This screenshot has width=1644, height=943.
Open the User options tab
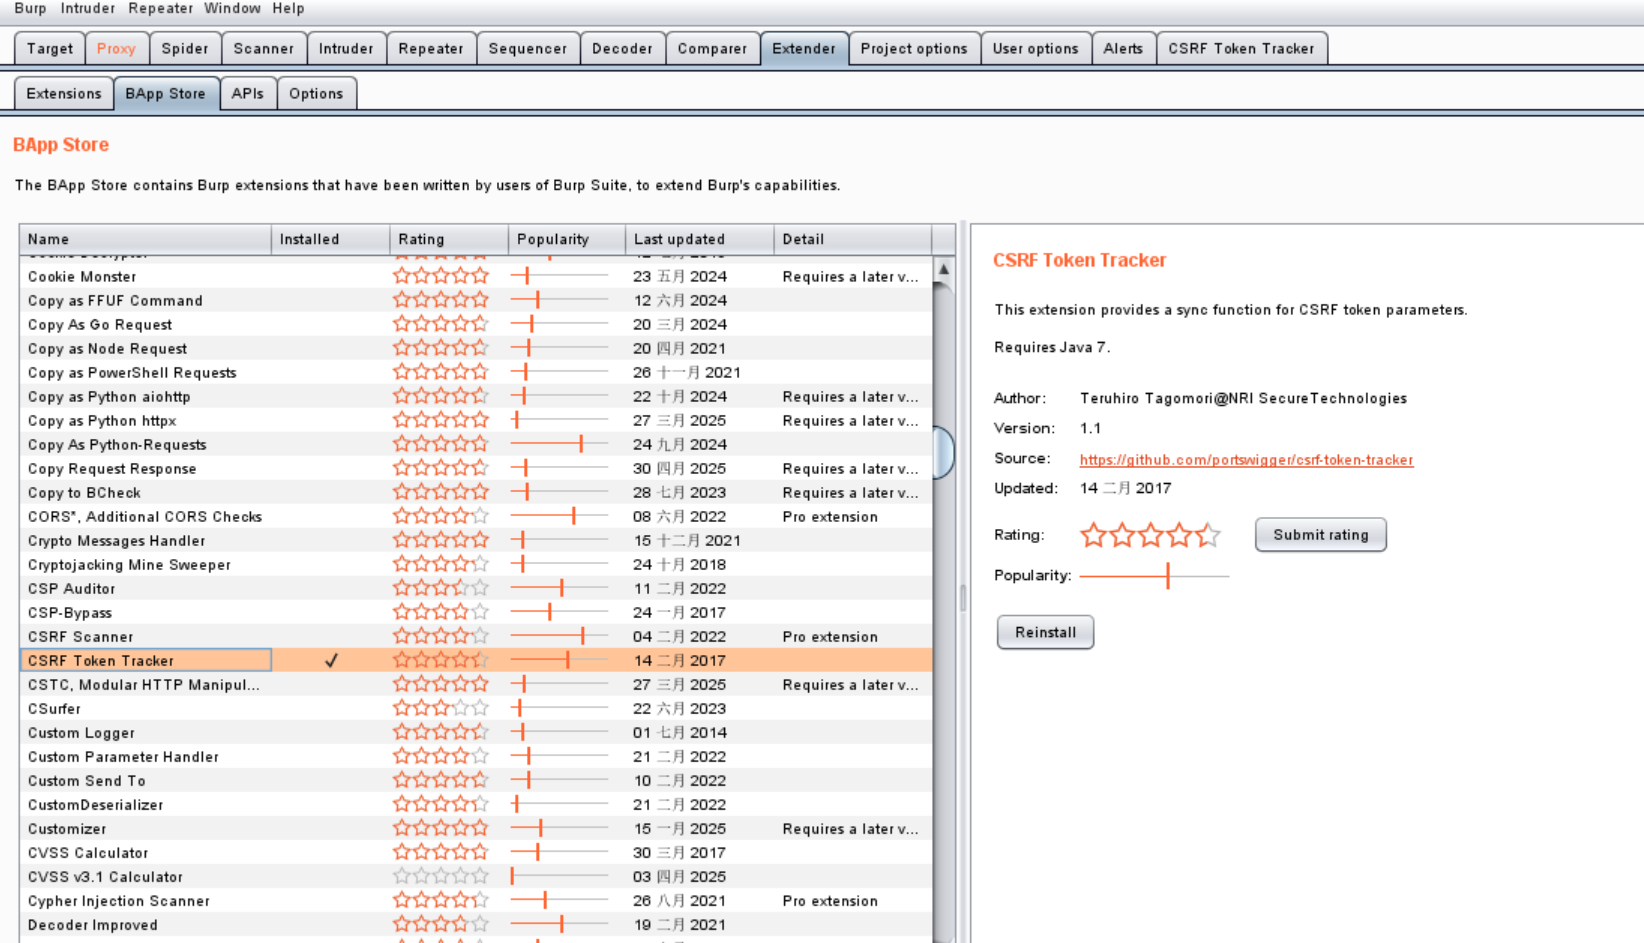(1036, 48)
